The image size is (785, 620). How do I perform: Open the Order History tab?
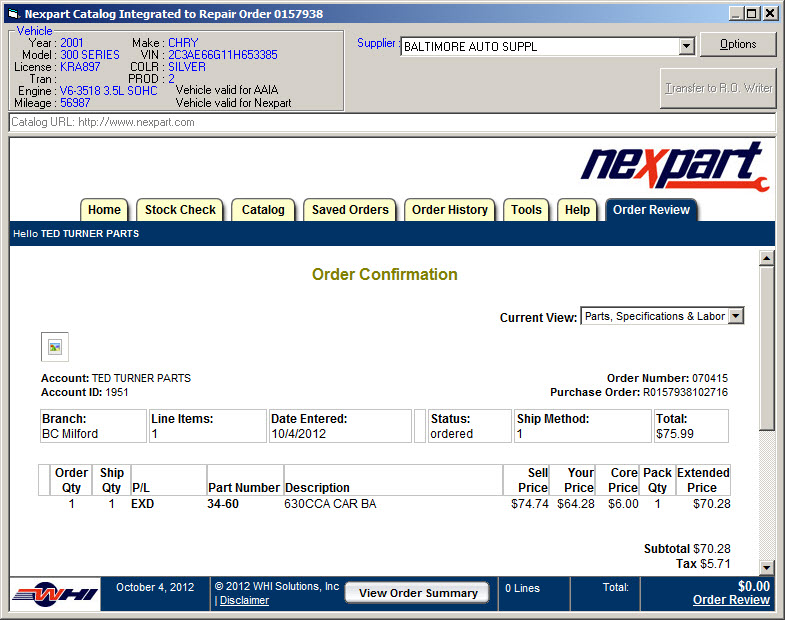point(450,210)
